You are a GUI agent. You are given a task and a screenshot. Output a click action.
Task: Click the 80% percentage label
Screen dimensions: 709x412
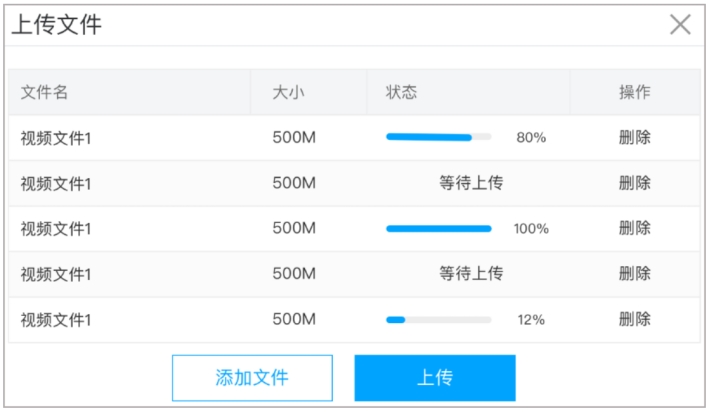click(531, 137)
